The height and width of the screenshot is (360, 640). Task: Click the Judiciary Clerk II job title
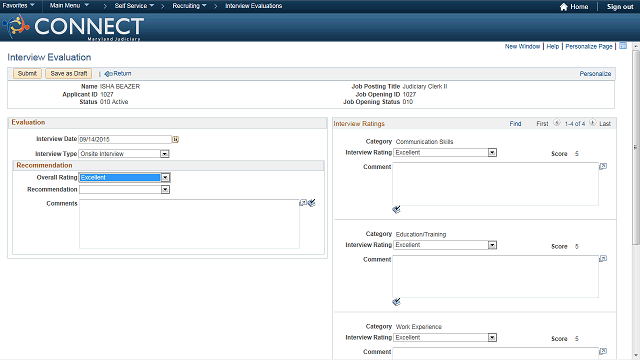pos(425,87)
